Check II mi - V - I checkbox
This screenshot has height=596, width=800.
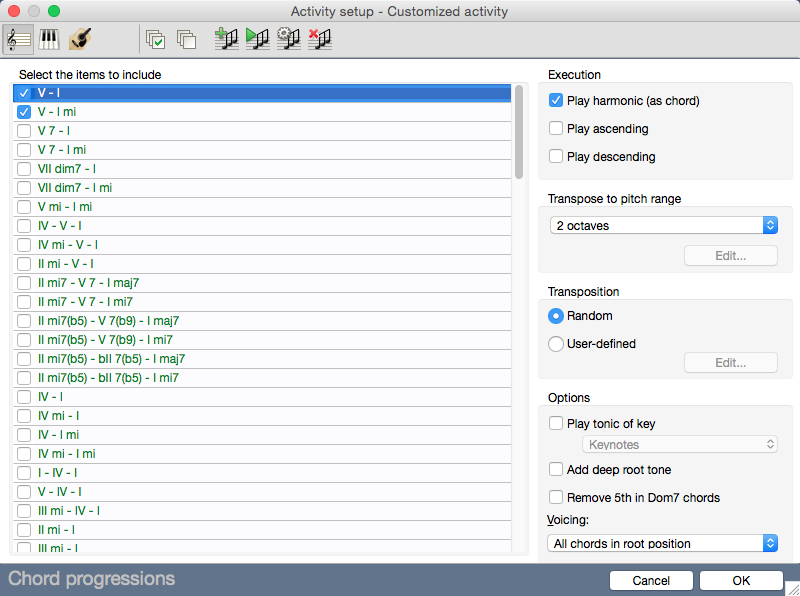coord(23,264)
